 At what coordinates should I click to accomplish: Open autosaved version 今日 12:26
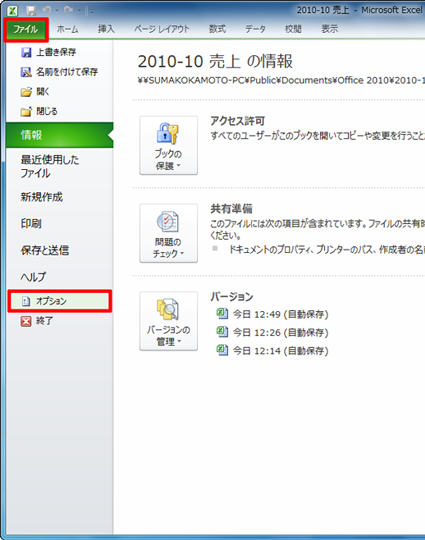coord(272,332)
